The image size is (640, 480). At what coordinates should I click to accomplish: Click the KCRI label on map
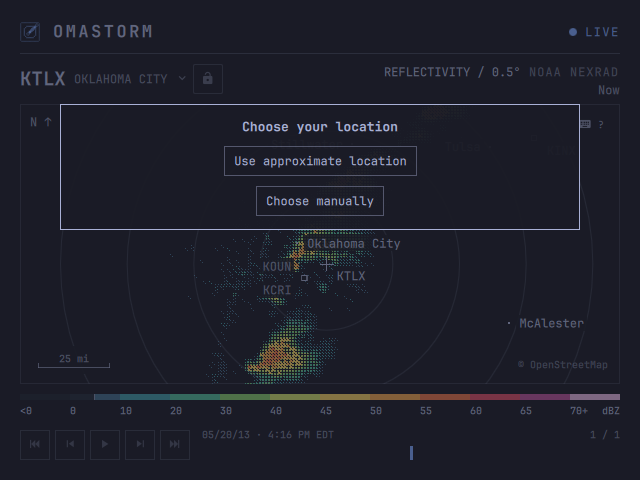point(277,290)
